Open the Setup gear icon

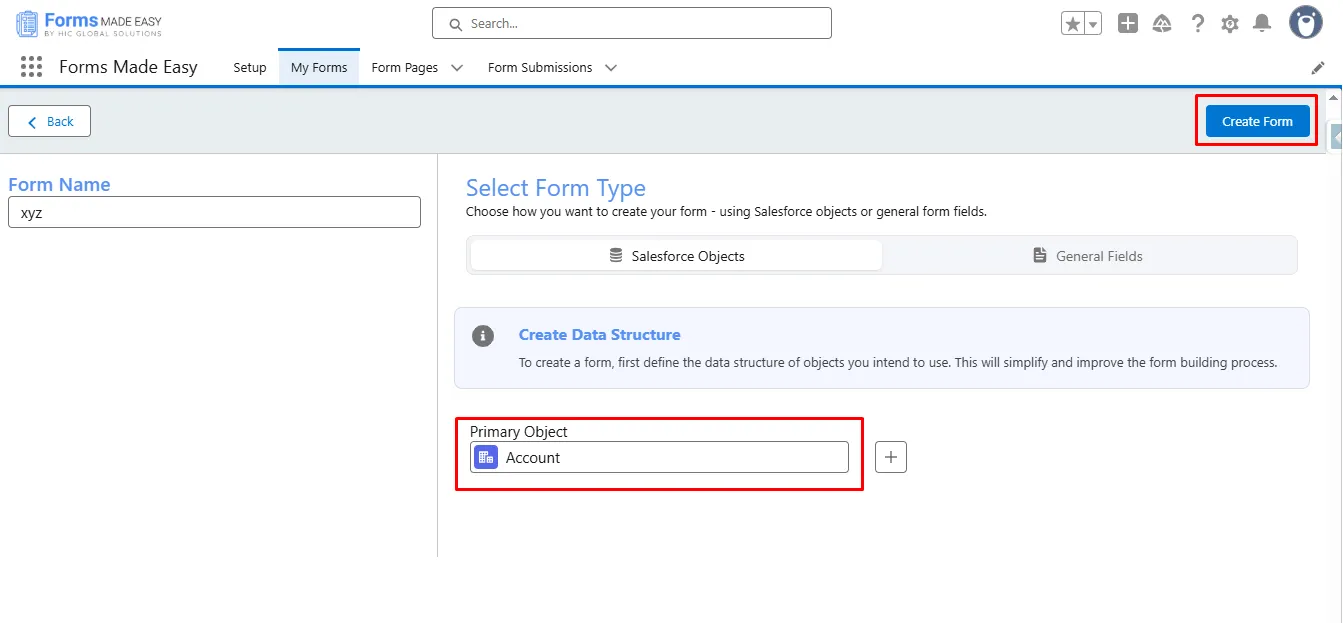coord(1230,24)
